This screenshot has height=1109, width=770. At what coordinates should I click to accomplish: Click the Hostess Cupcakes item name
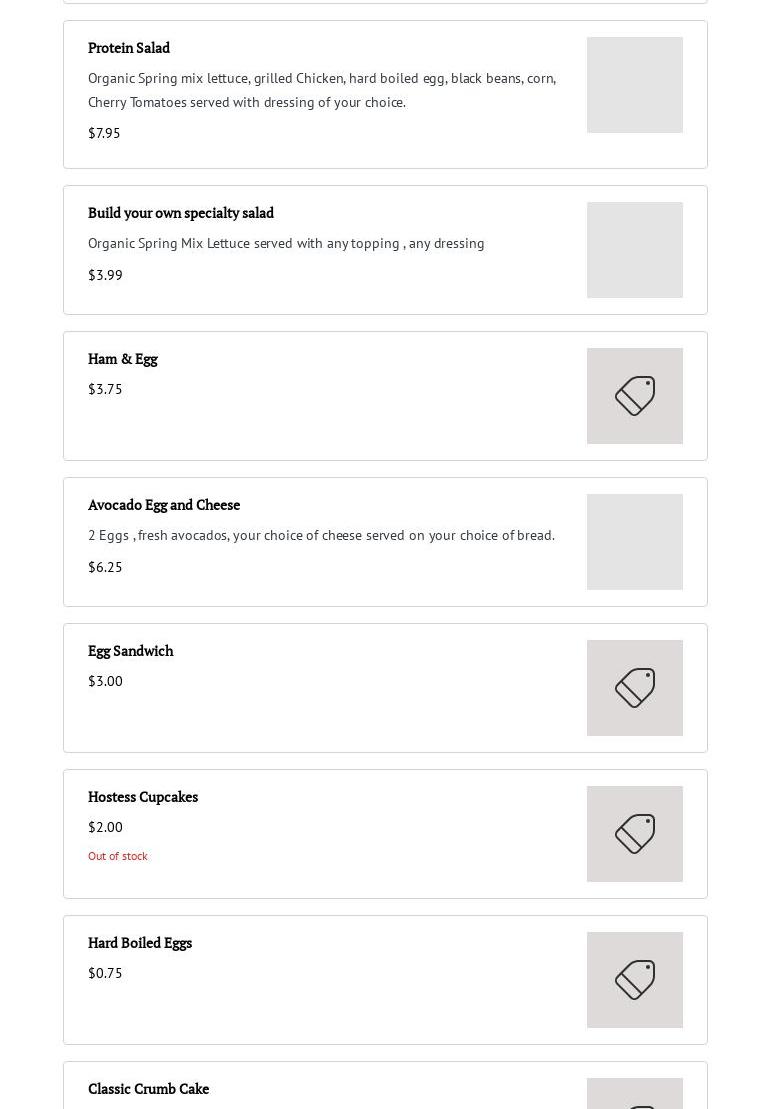point(143,797)
